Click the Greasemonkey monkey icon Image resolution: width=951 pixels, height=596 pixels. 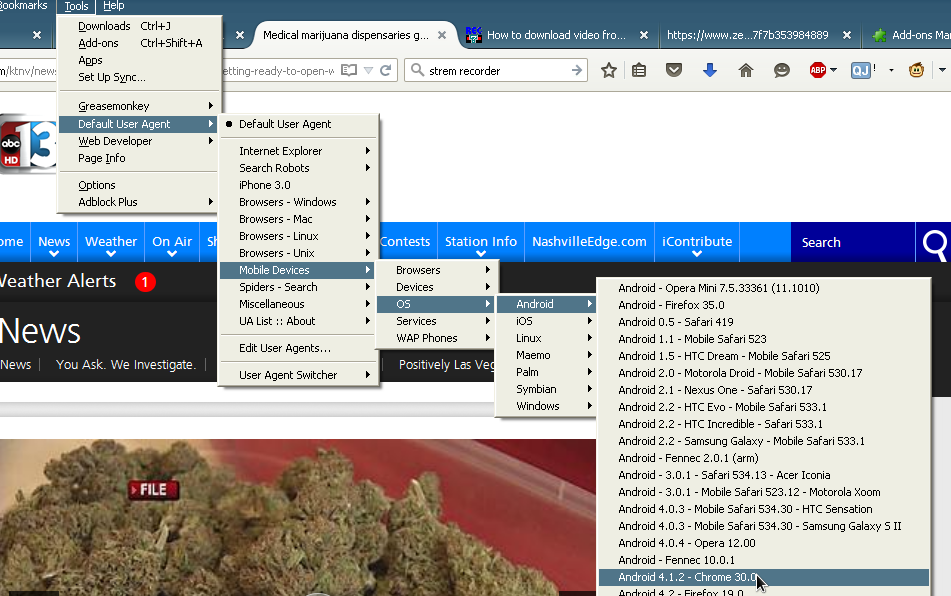pyautogui.click(x=916, y=70)
